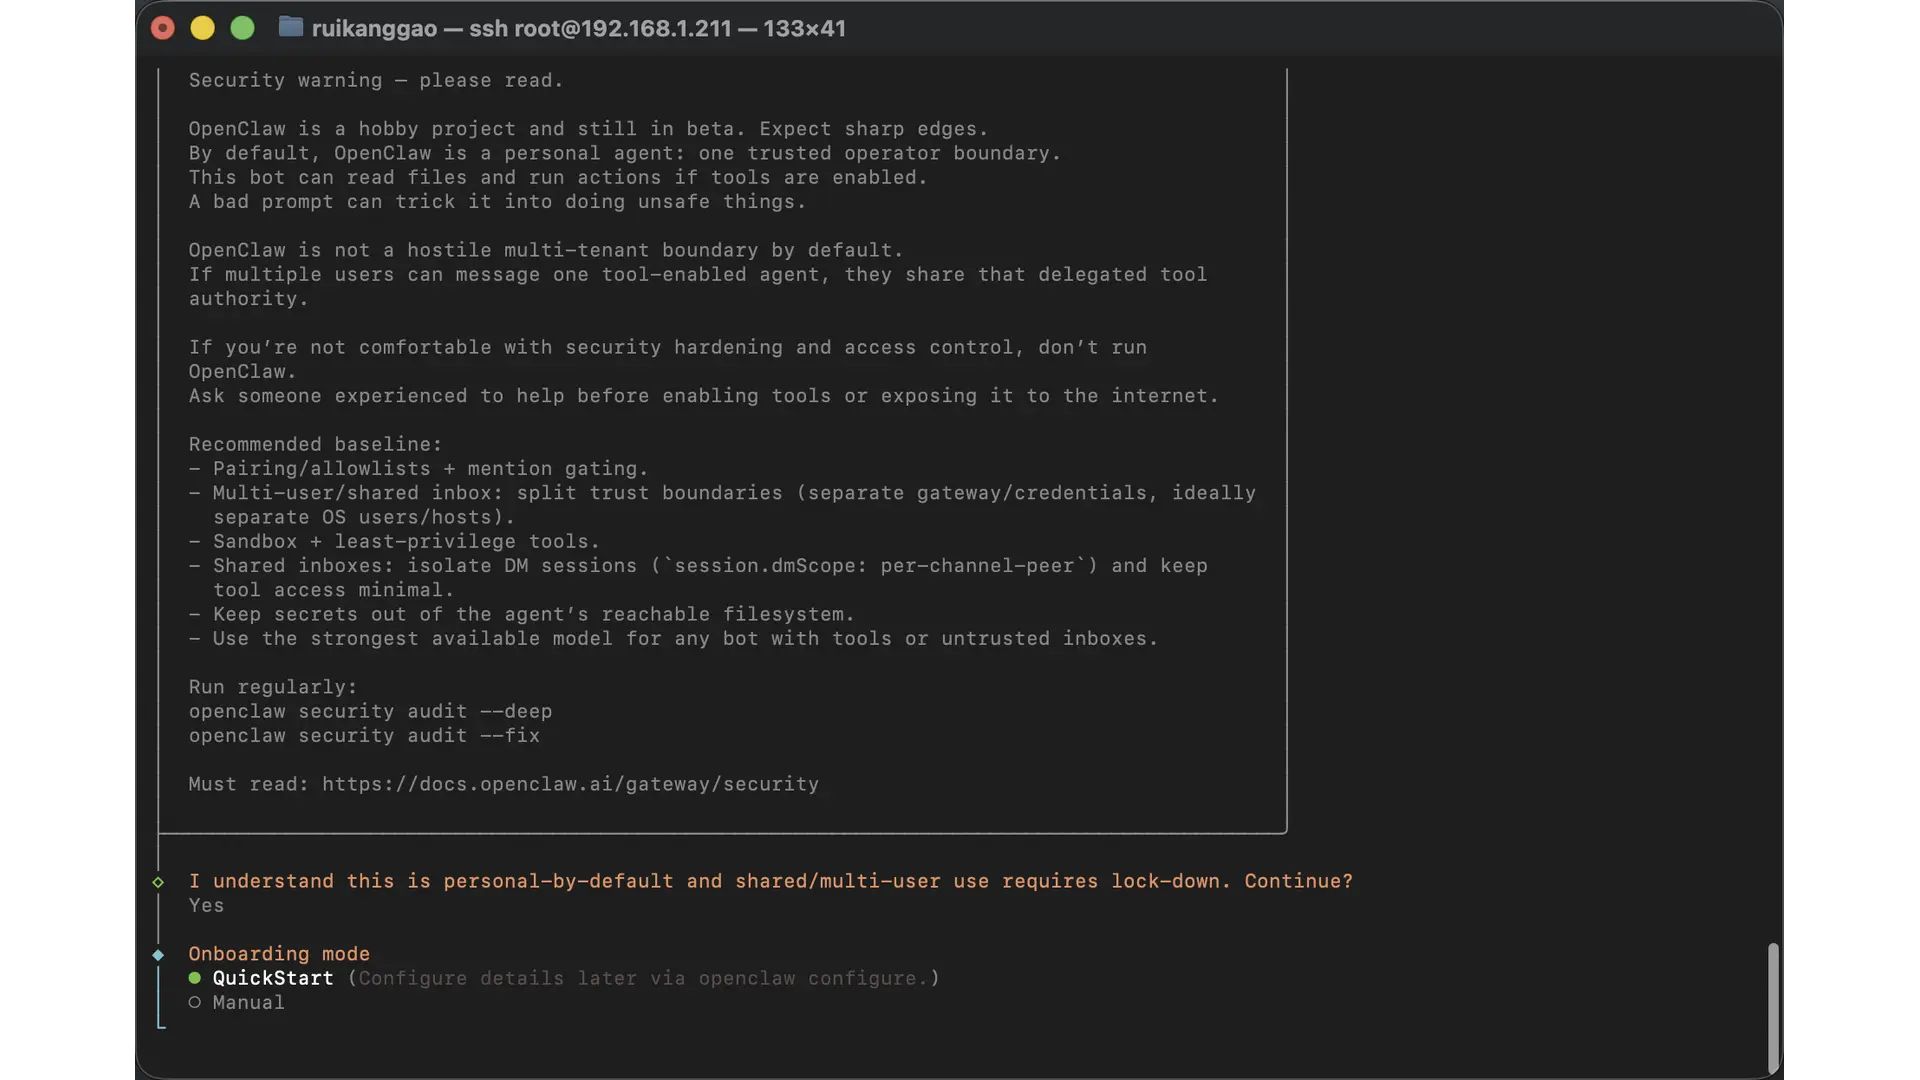Click the "Yes" answer under the Continue prompt
1920x1080 pixels.
point(206,906)
